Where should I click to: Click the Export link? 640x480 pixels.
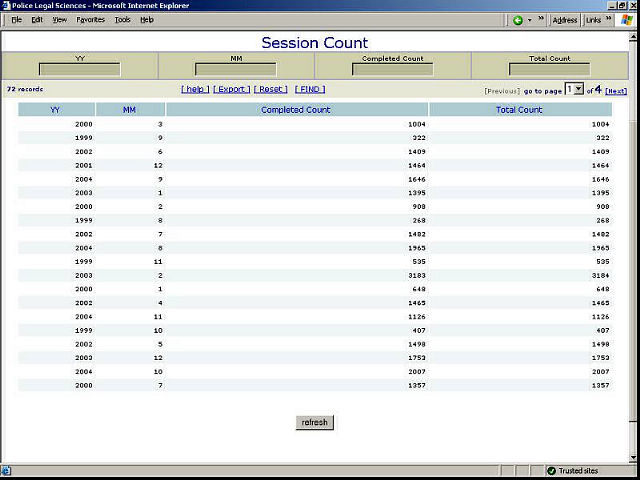click(x=232, y=89)
